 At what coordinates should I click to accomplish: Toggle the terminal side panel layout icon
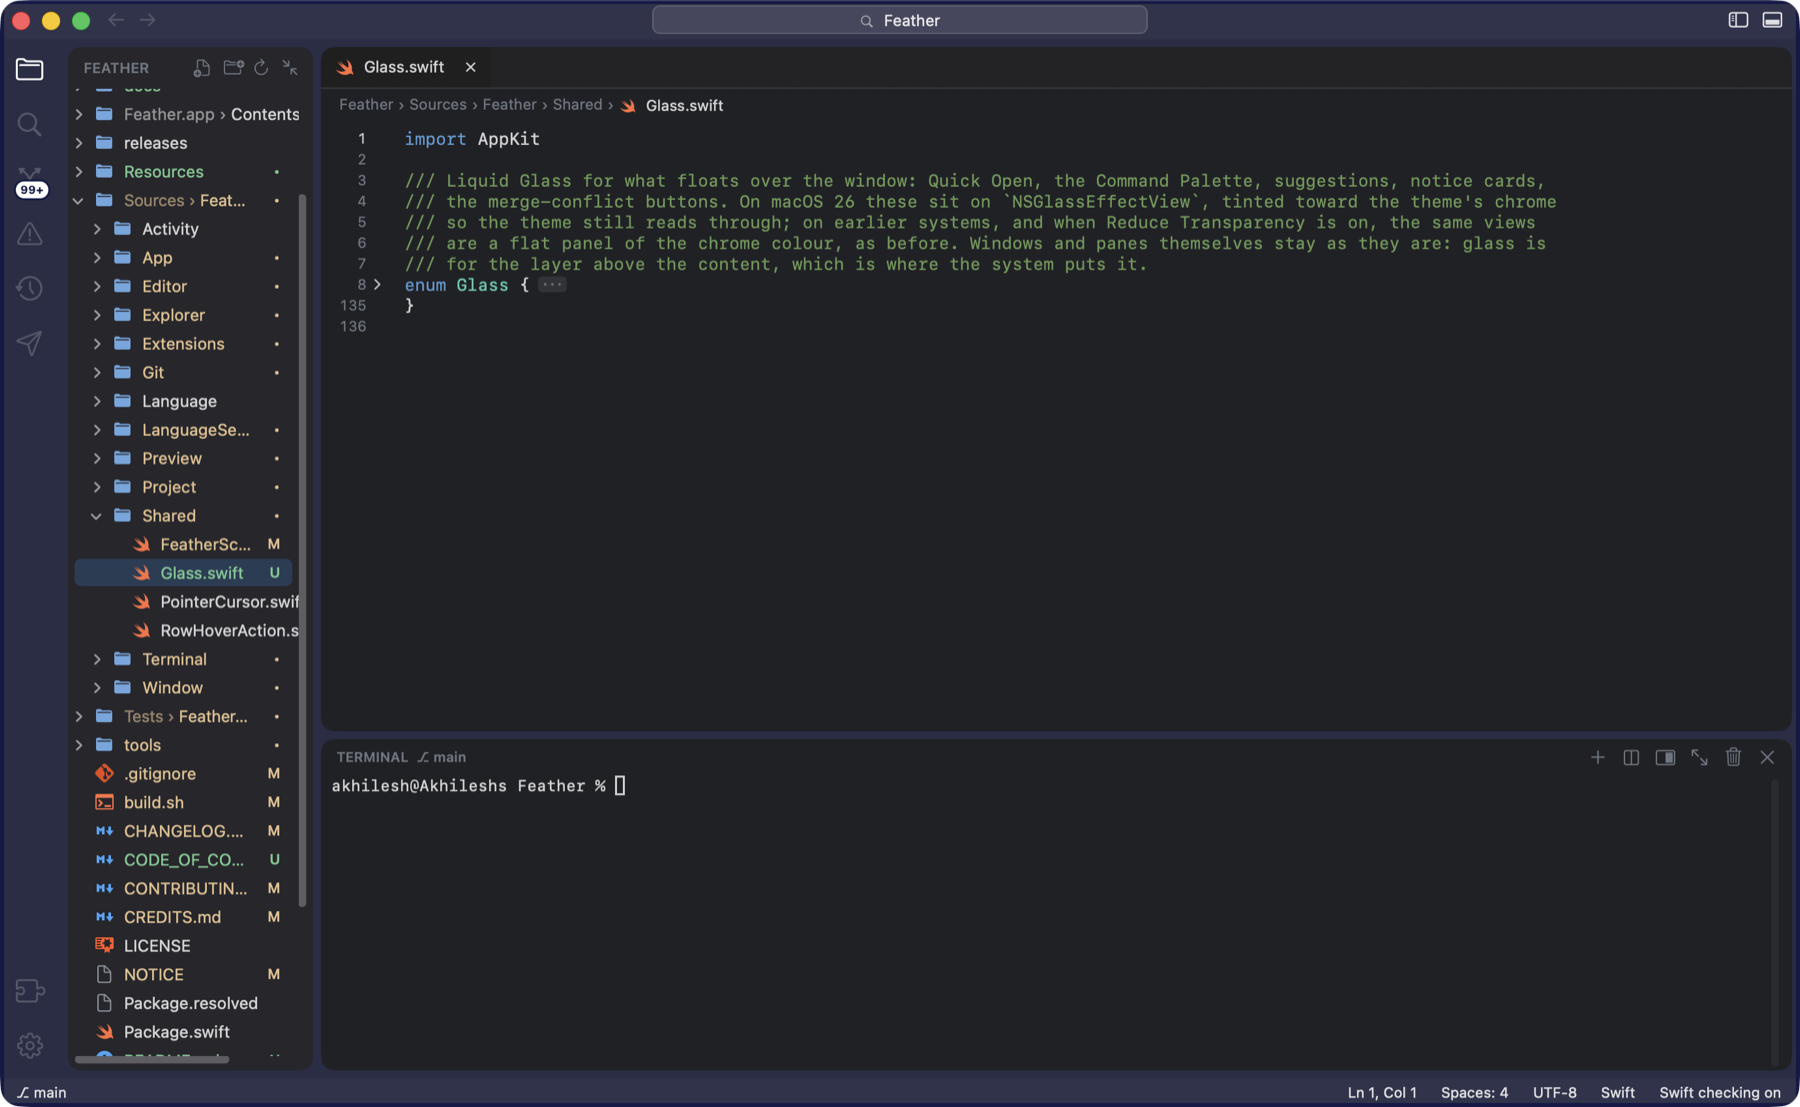(1665, 757)
